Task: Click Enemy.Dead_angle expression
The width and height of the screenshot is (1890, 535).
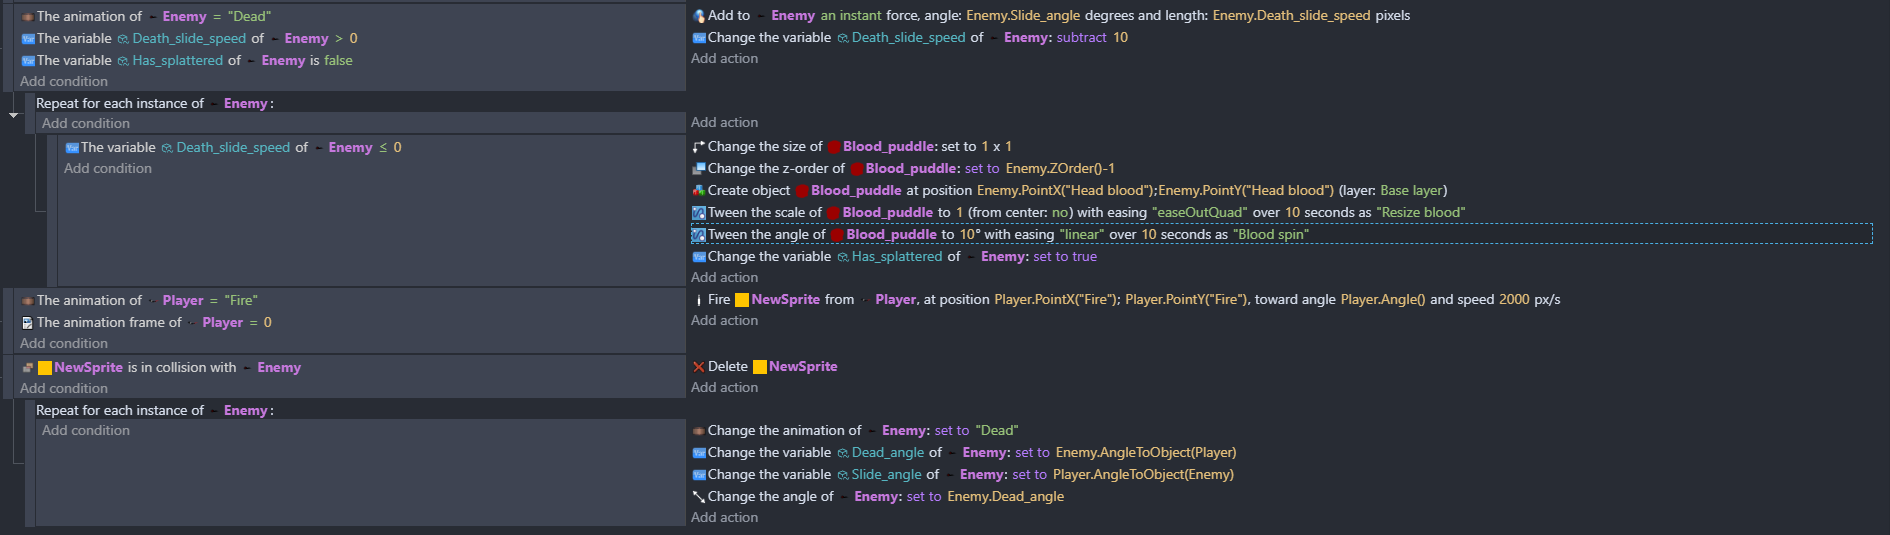Action: [x=1005, y=497]
